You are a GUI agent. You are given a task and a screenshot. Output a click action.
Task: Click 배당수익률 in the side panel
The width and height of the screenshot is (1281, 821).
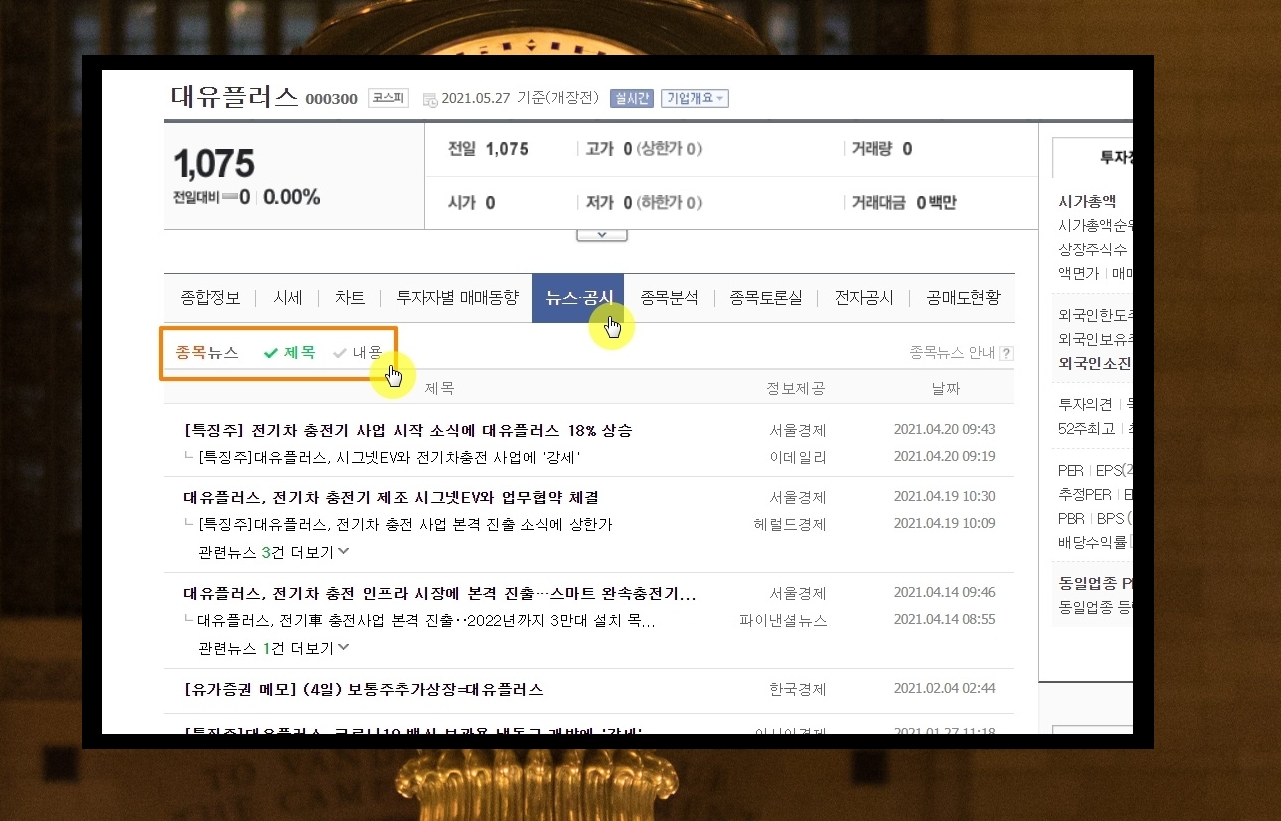click(x=1093, y=543)
